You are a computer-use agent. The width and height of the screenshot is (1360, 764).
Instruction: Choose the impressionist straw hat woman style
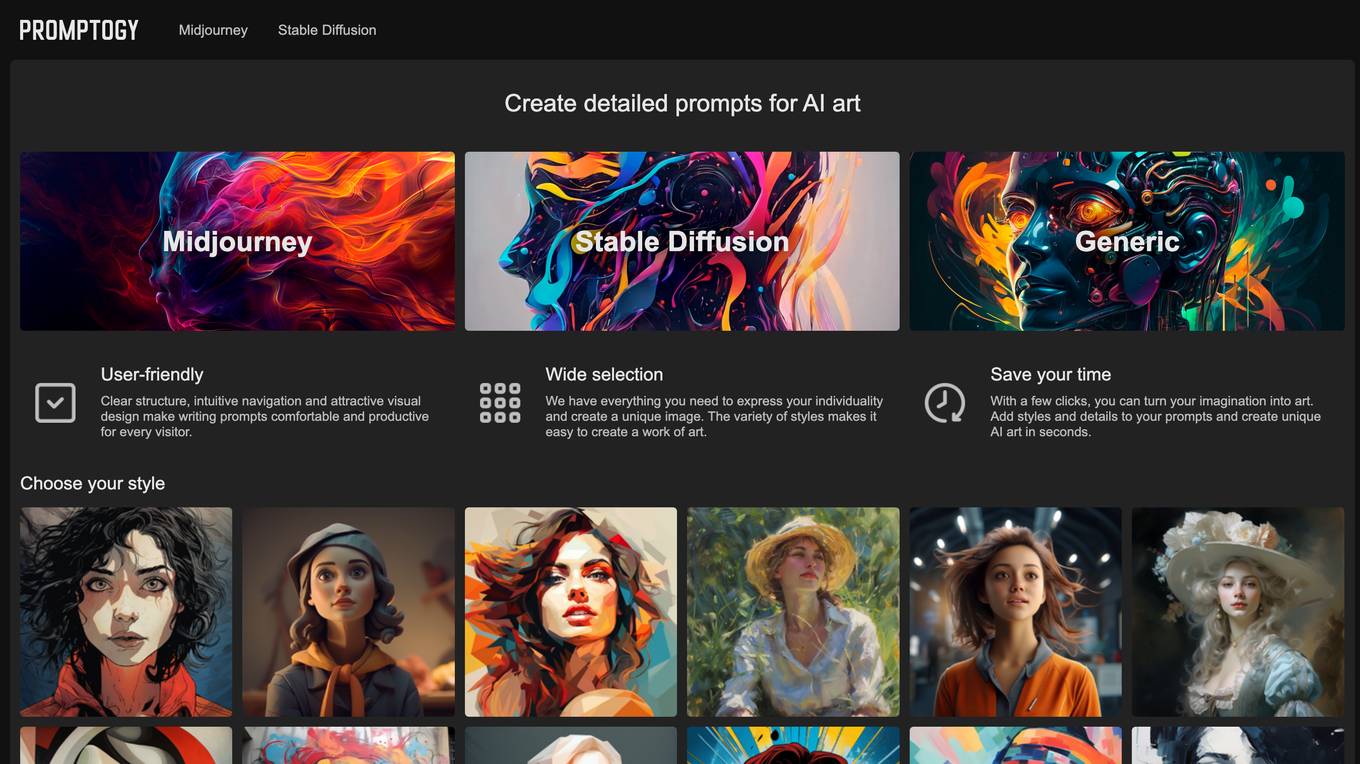click(x=793, y=612)
